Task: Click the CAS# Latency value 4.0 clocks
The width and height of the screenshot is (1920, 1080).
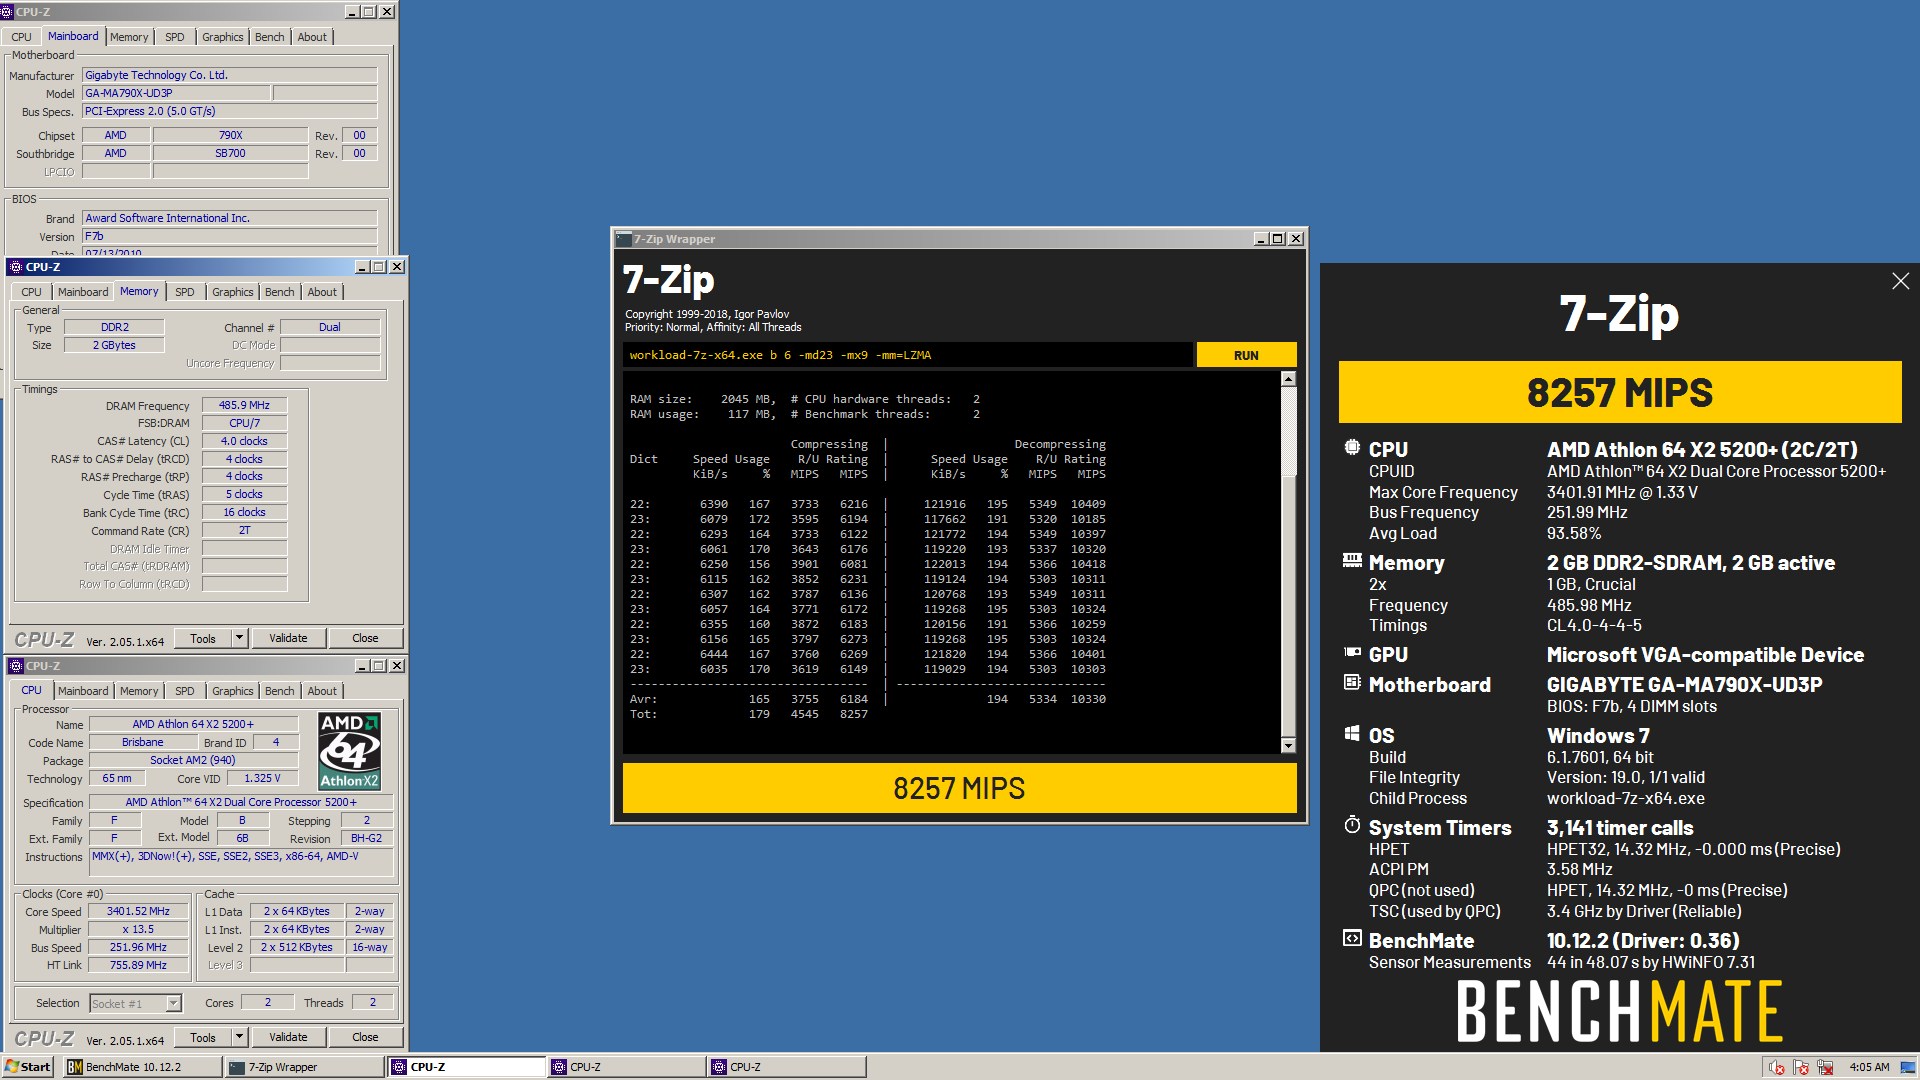Action: [244, 441]
